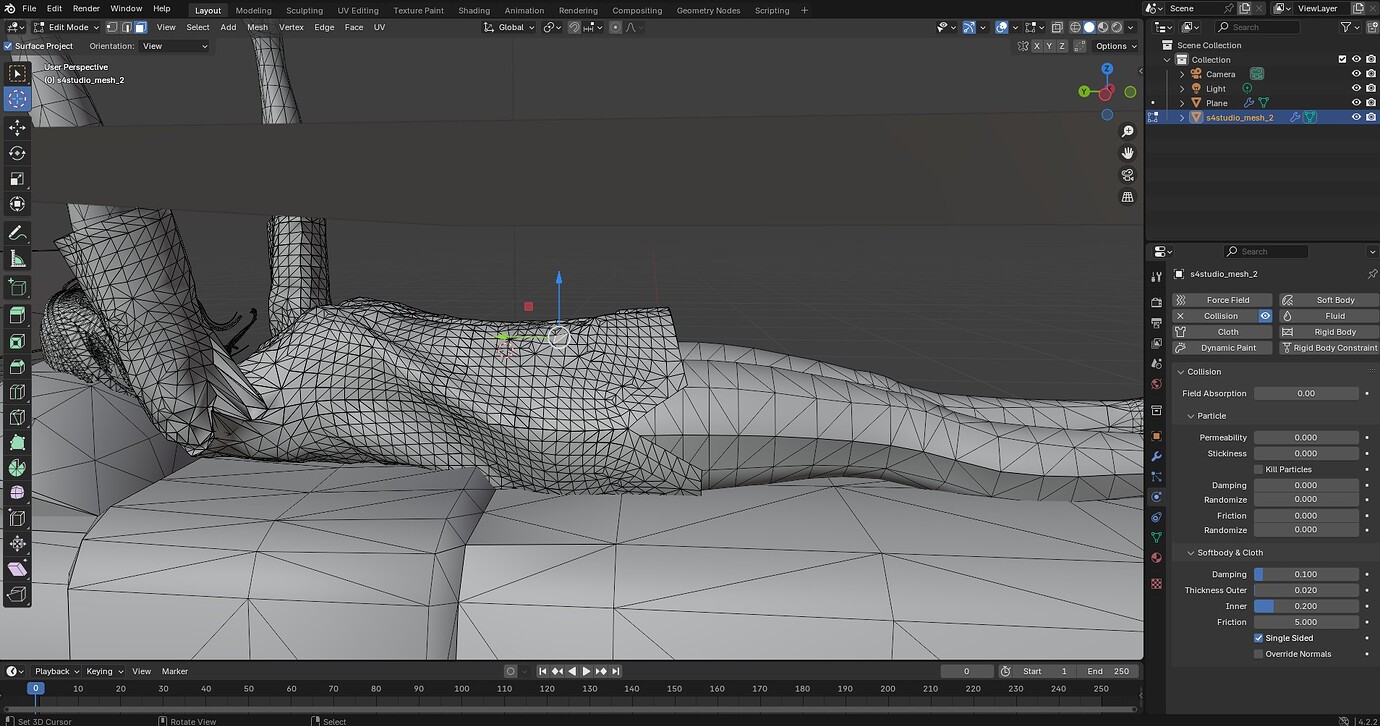This screenshot has height=726, width=1380.
Task: Open the Global transform orientation dropdown
Action: pyautogui.click(x=510, y=27)
